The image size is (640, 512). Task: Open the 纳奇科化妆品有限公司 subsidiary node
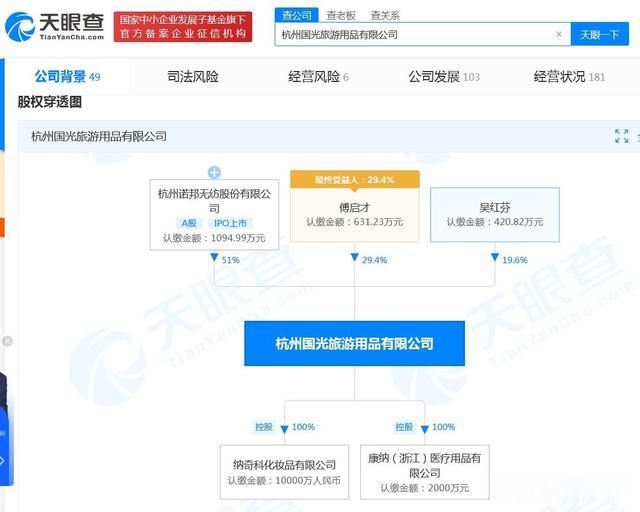pos(284,472)
